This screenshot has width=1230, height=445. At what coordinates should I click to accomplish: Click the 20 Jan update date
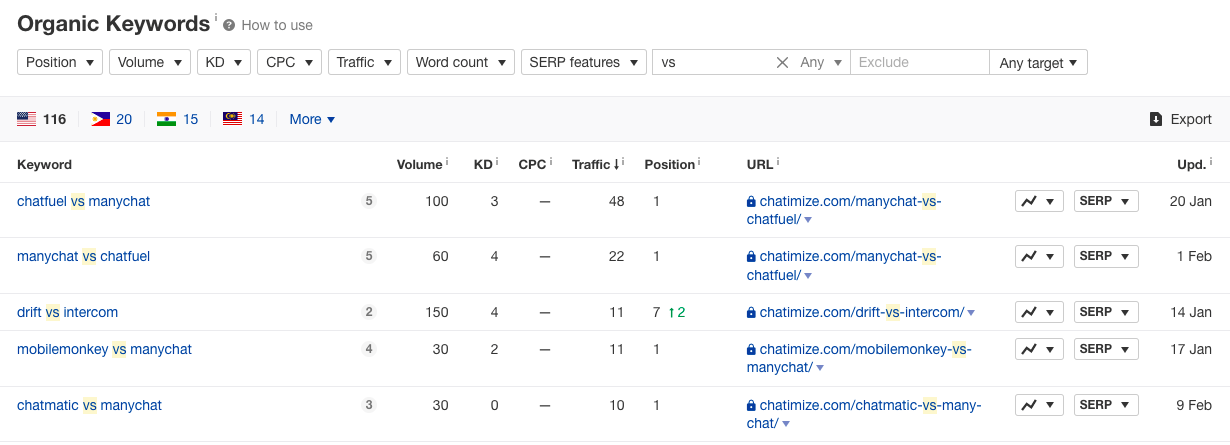tap(1191, 201)
